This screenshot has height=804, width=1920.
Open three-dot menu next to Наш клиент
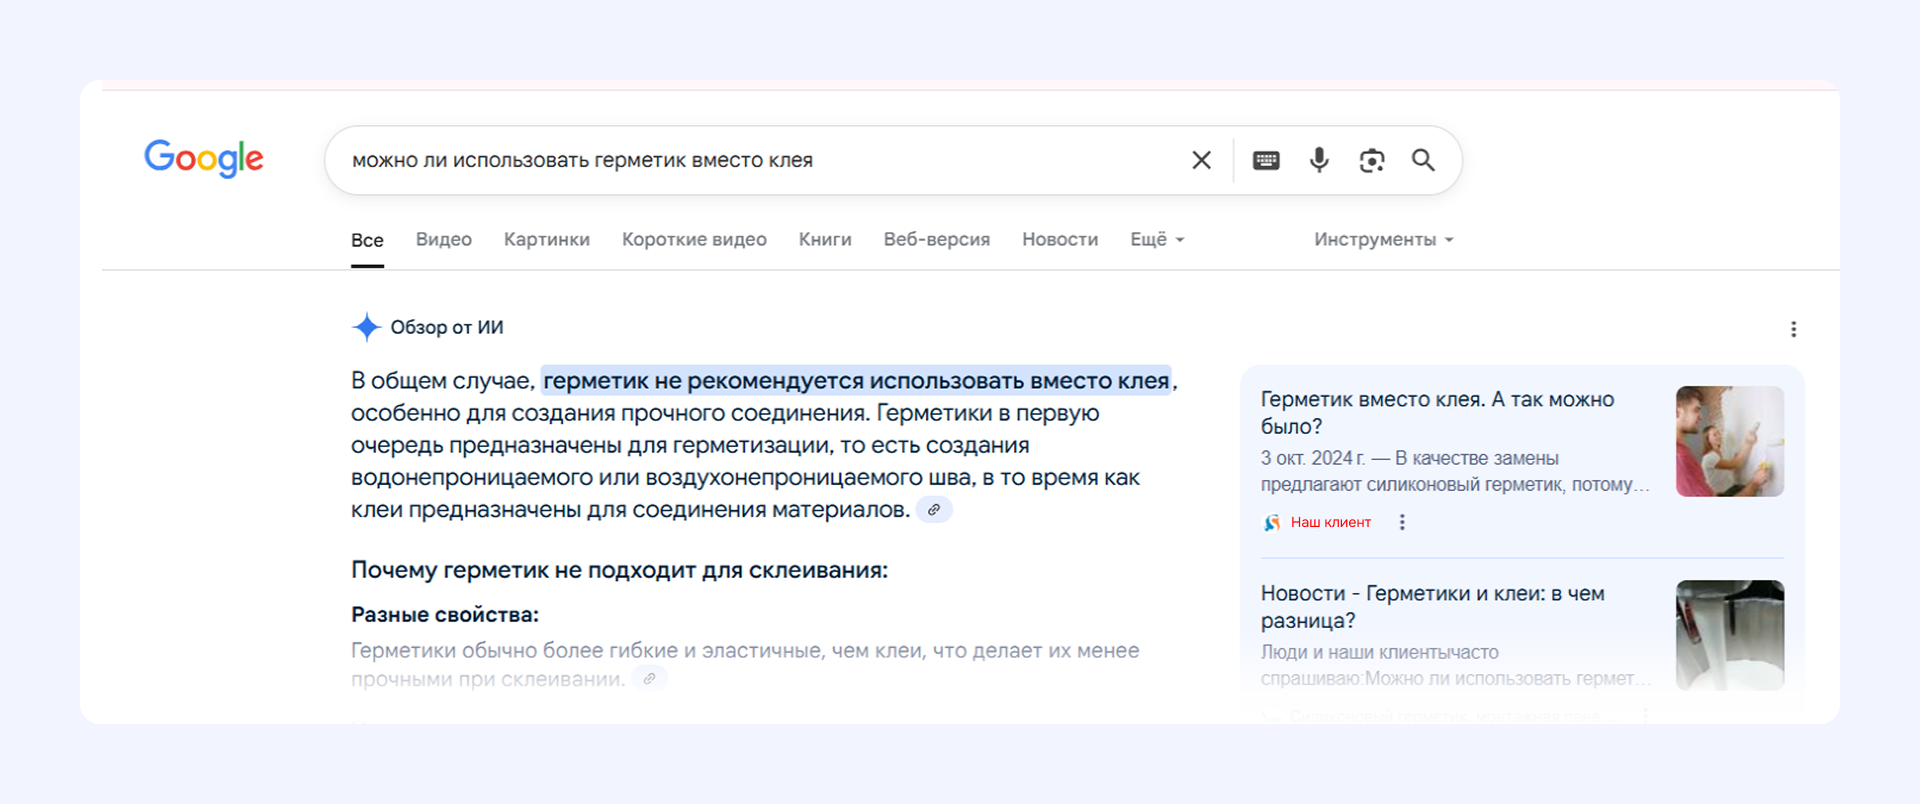1402,522
